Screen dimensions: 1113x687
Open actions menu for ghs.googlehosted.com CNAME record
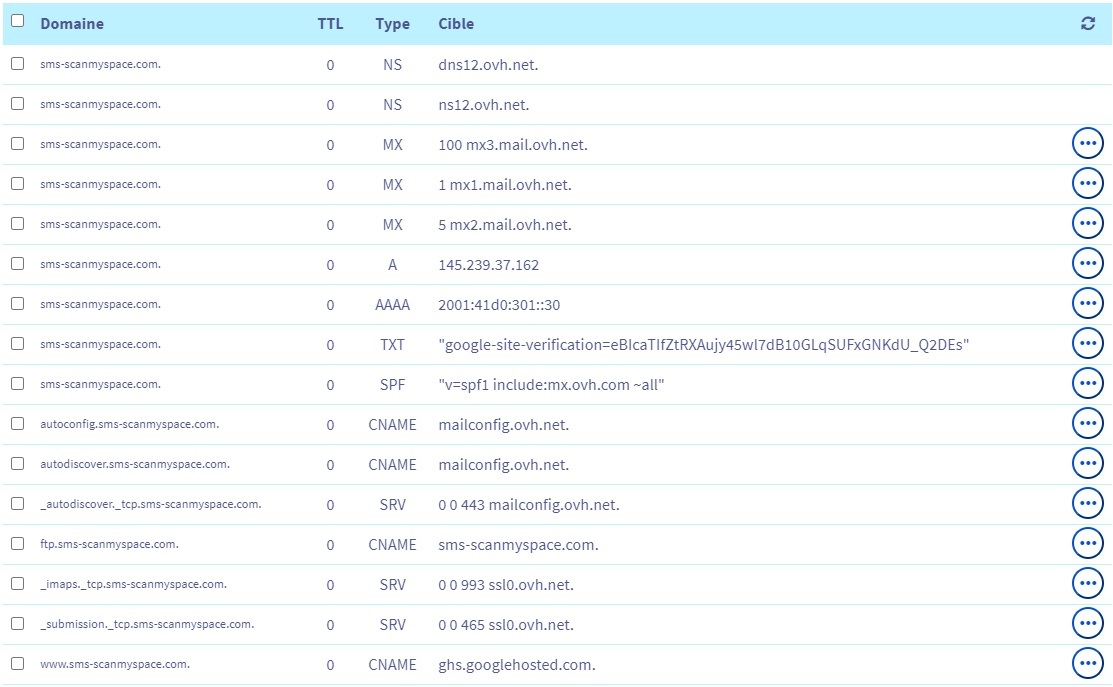coord(1087,664)
